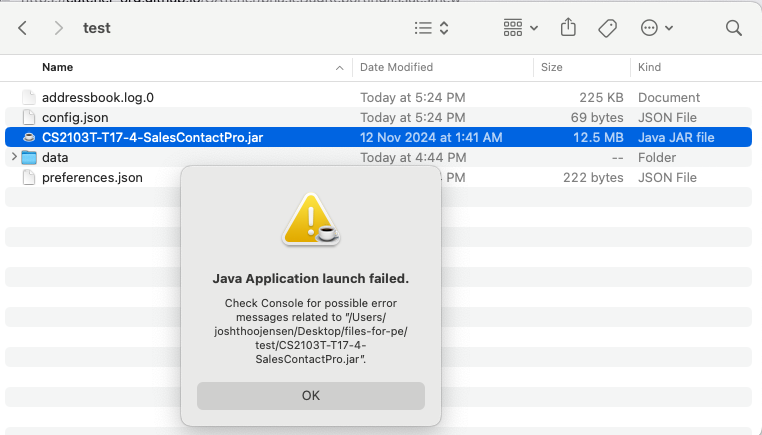Image resolution: width=762 pixels, height=435 pixels.
Task: Go back with the left chevron
Action: tap(22, 28)
